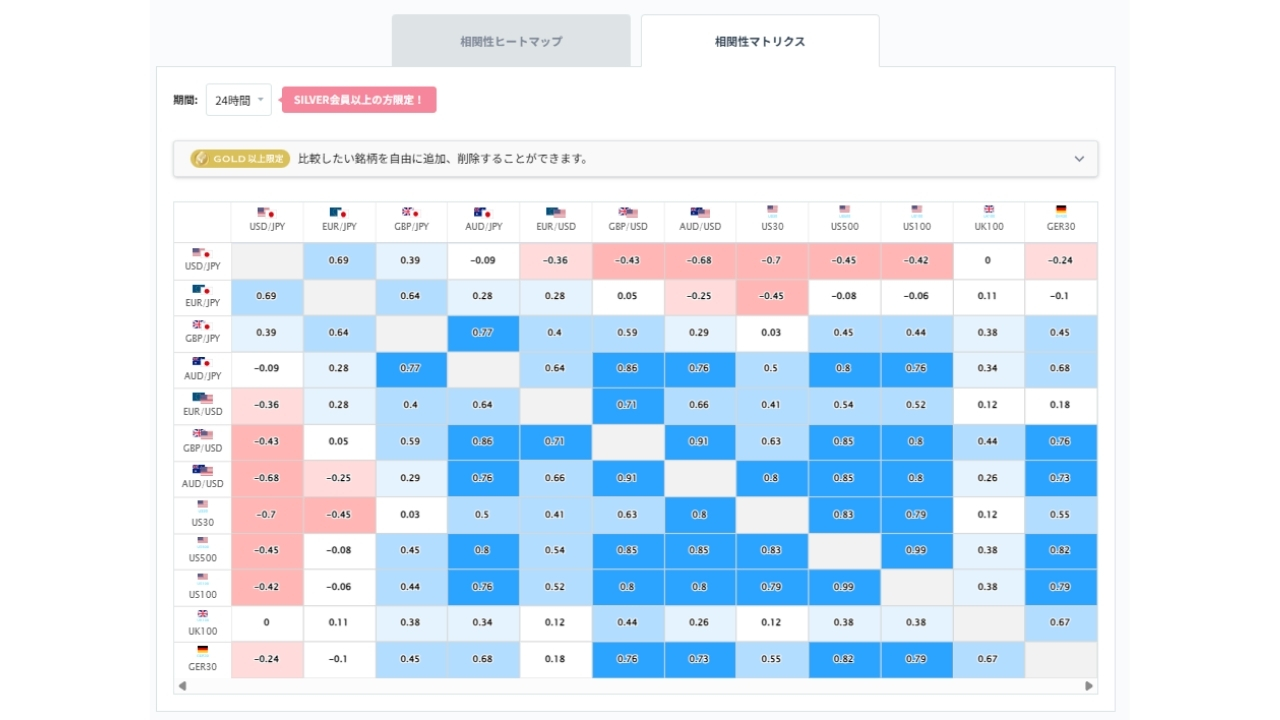
Task: Click the AUD/USD flag icon in column header
Action: [700, 212]
